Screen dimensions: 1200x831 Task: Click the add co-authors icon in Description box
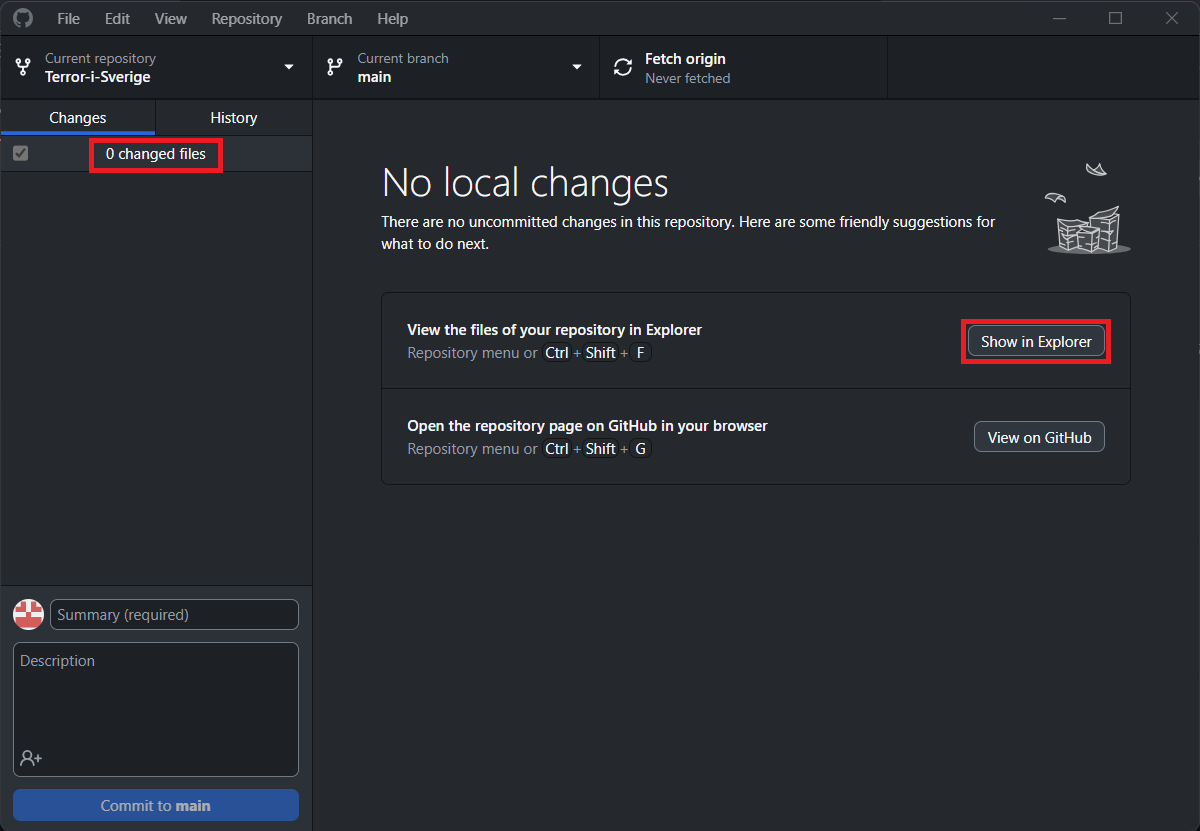pos(31,758)
